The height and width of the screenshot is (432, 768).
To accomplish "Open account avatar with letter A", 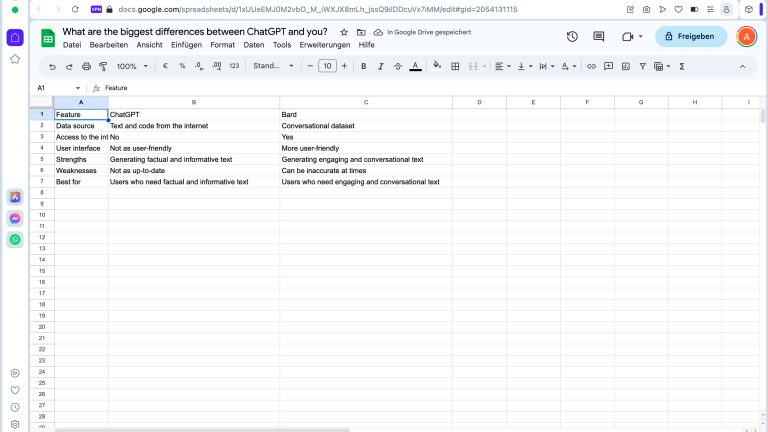I will [746, 36].
